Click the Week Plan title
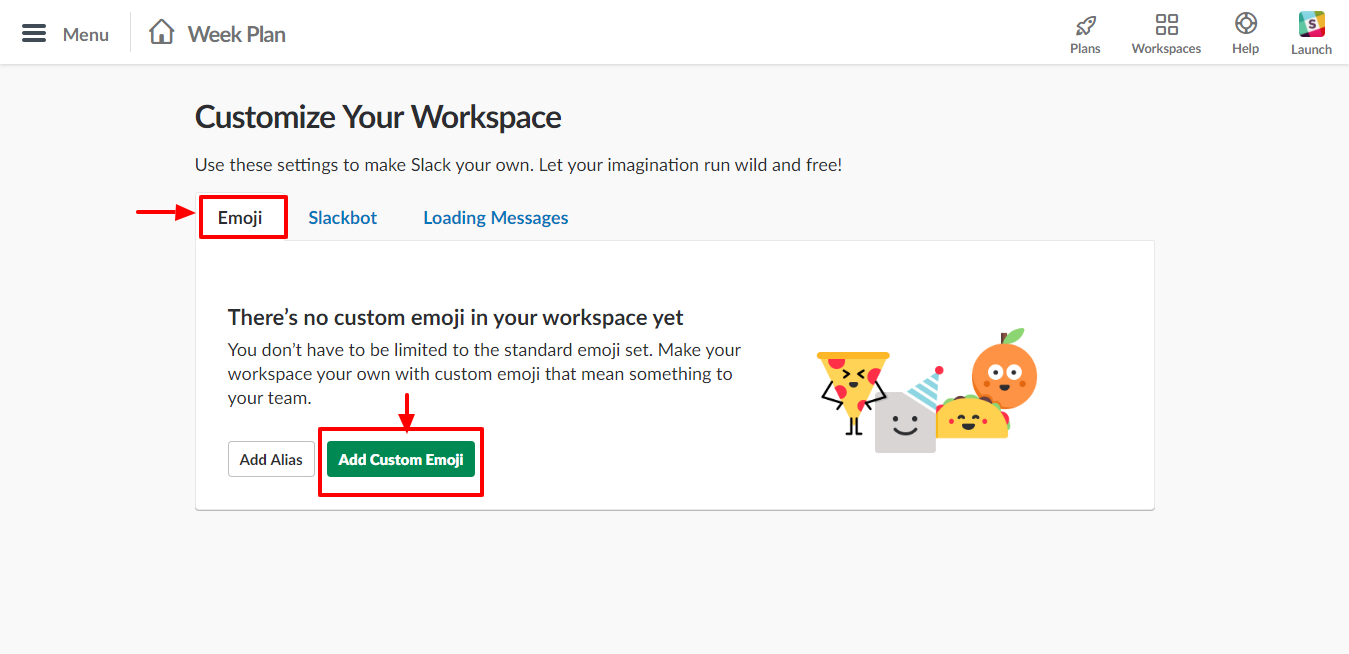Image resolution: width=1349 pixels, height=654 pixels. click(x=237, y=33)
